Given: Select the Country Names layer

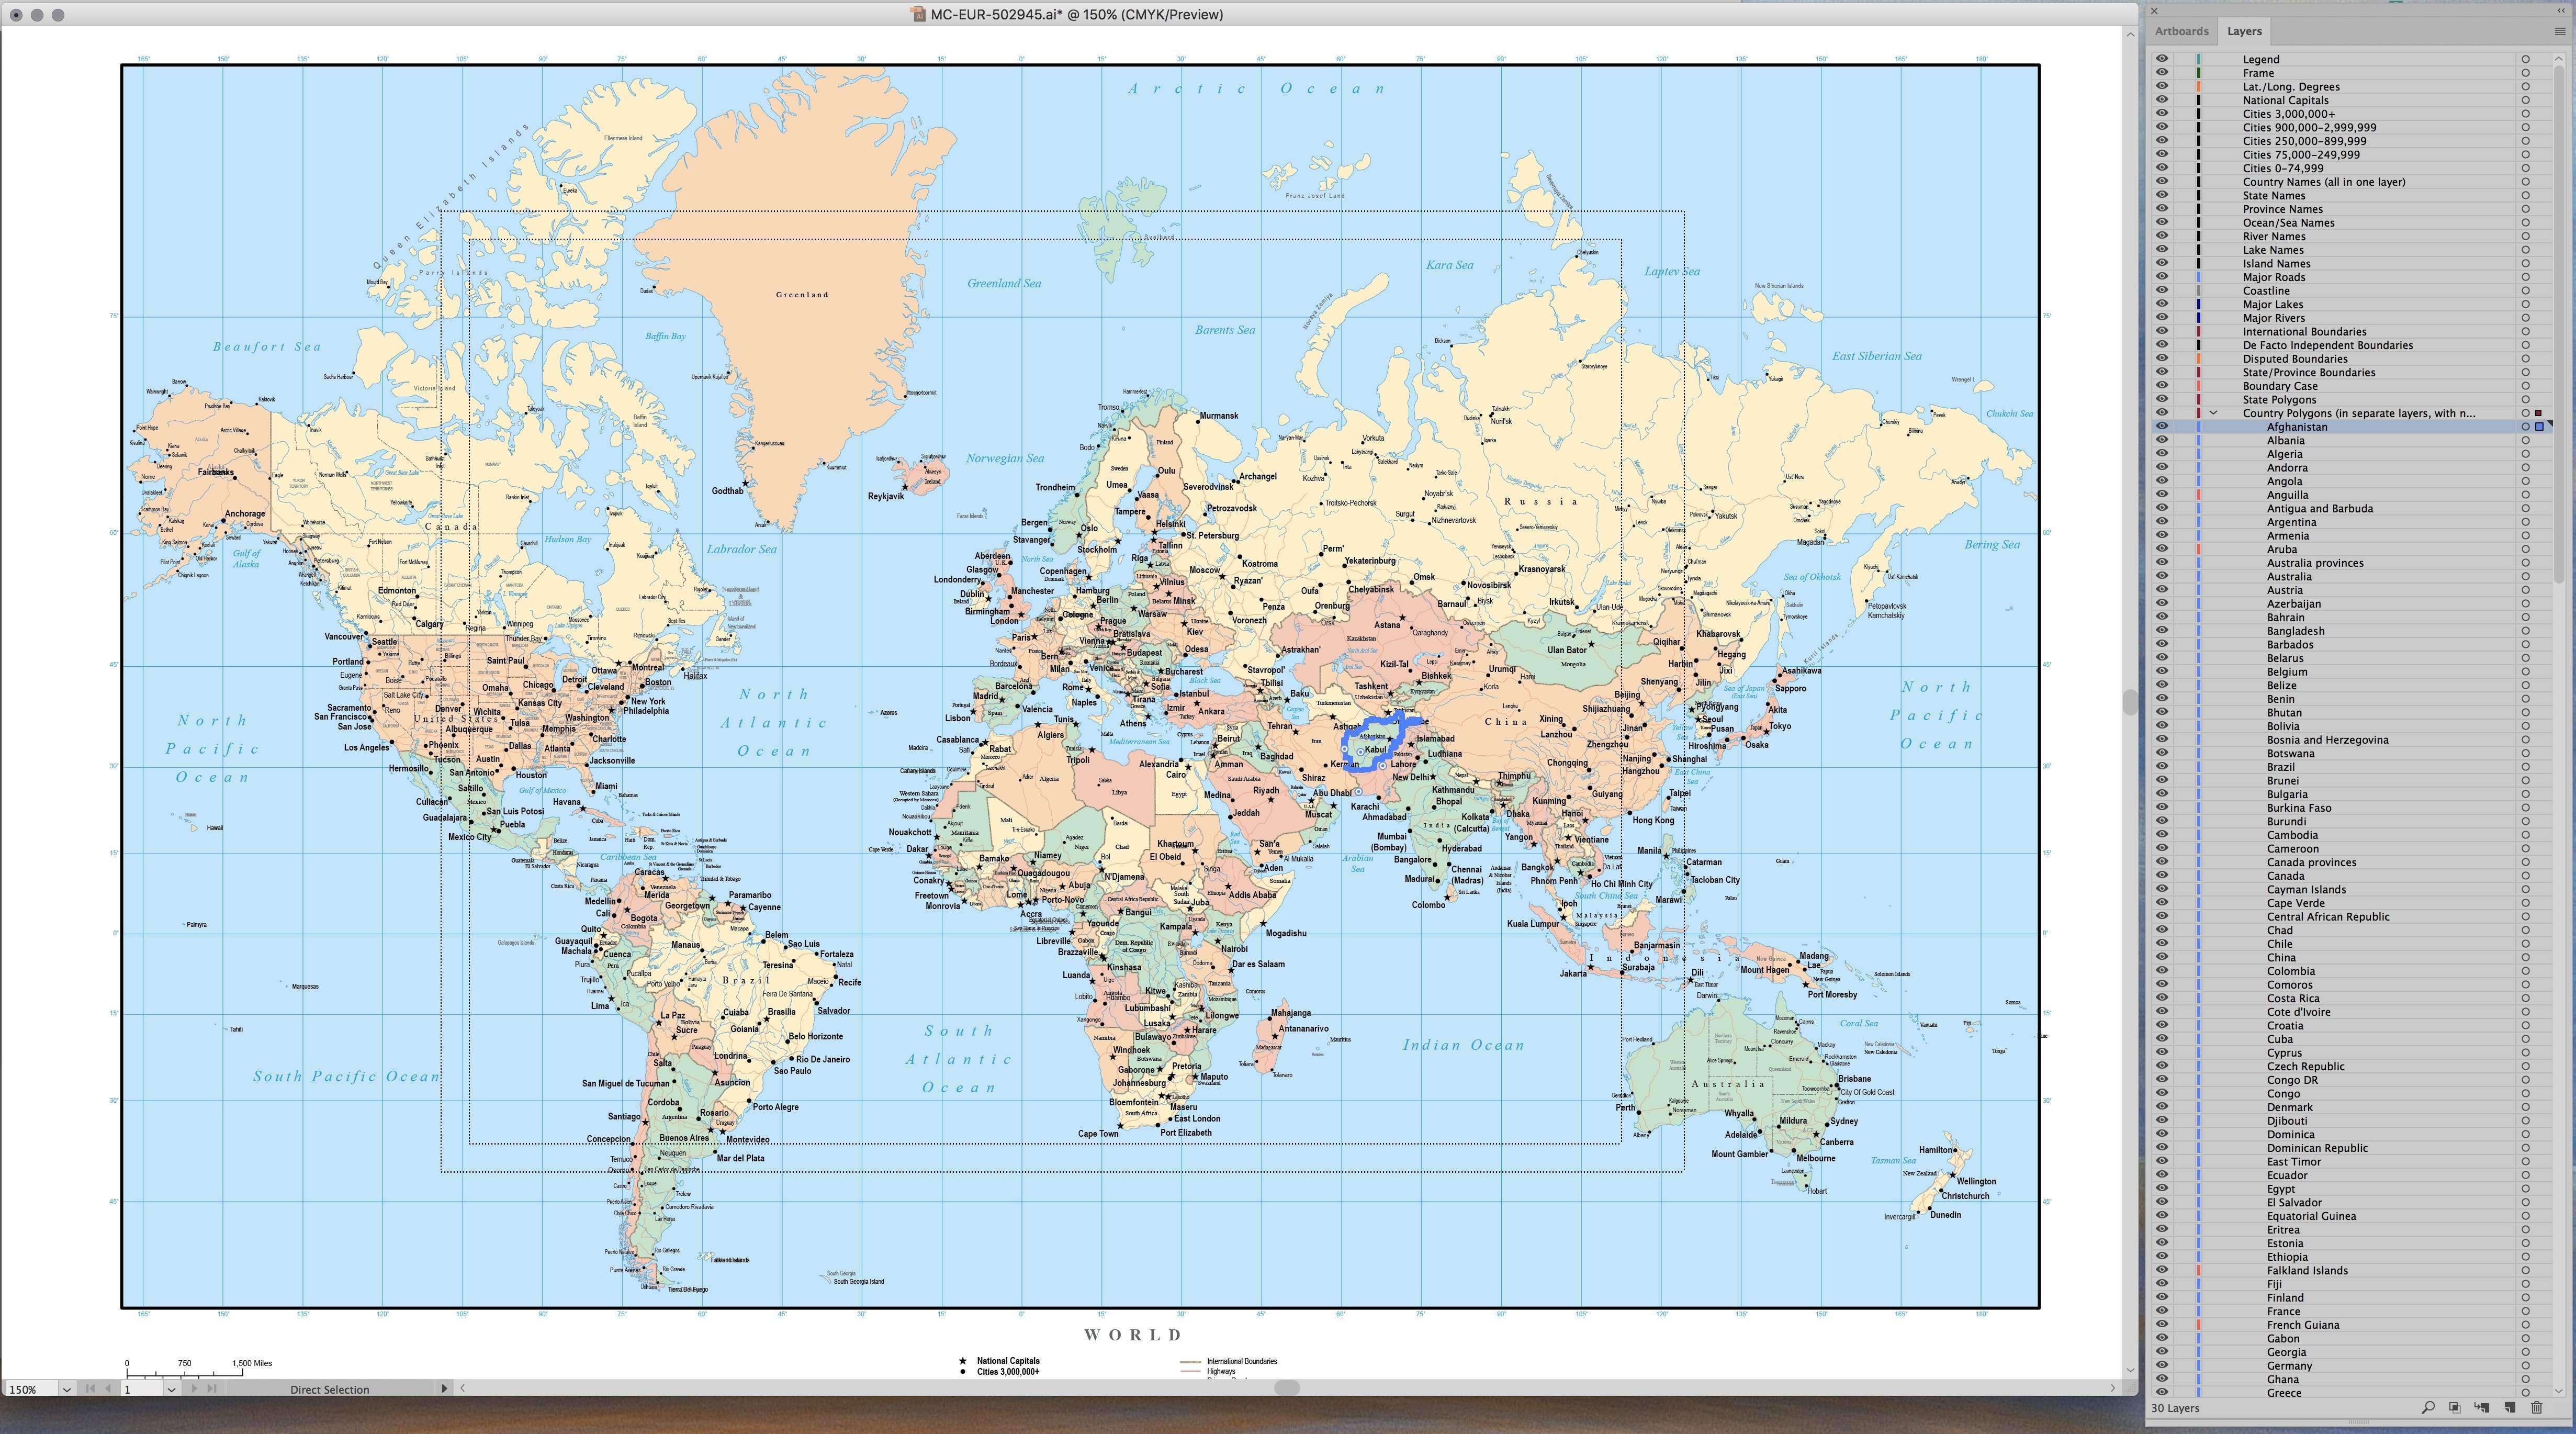Looking at the screenshot, I should (2351, 182).
